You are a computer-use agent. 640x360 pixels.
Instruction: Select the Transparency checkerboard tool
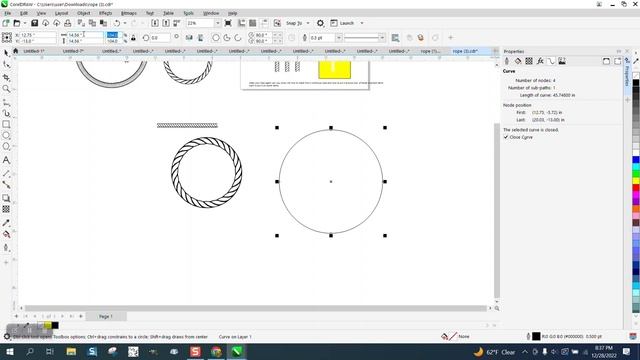pos(6,209)
